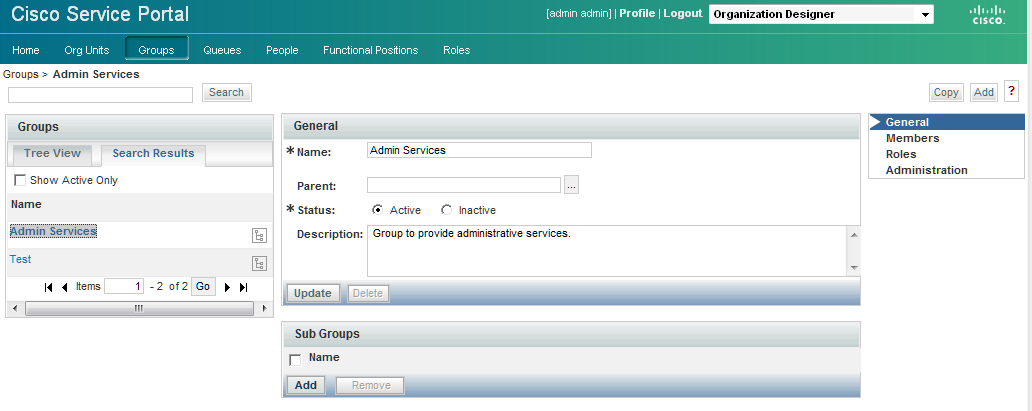Select the Inactive status radio button
This screenshot has height=411, width=1032.
447,210
